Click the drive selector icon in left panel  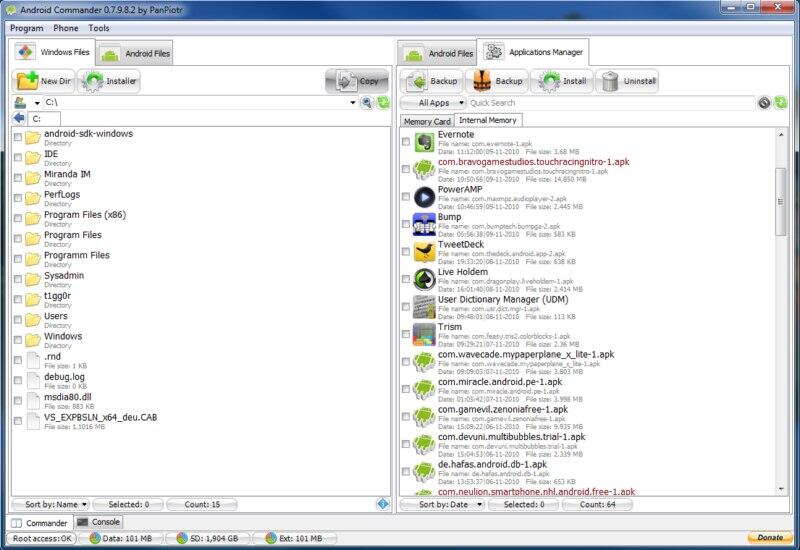[x=20, y=103]
